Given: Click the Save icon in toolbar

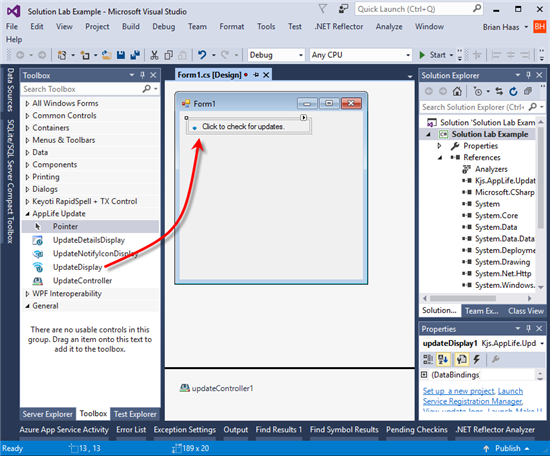Looking at the screenshot, I should click(121, 55).
